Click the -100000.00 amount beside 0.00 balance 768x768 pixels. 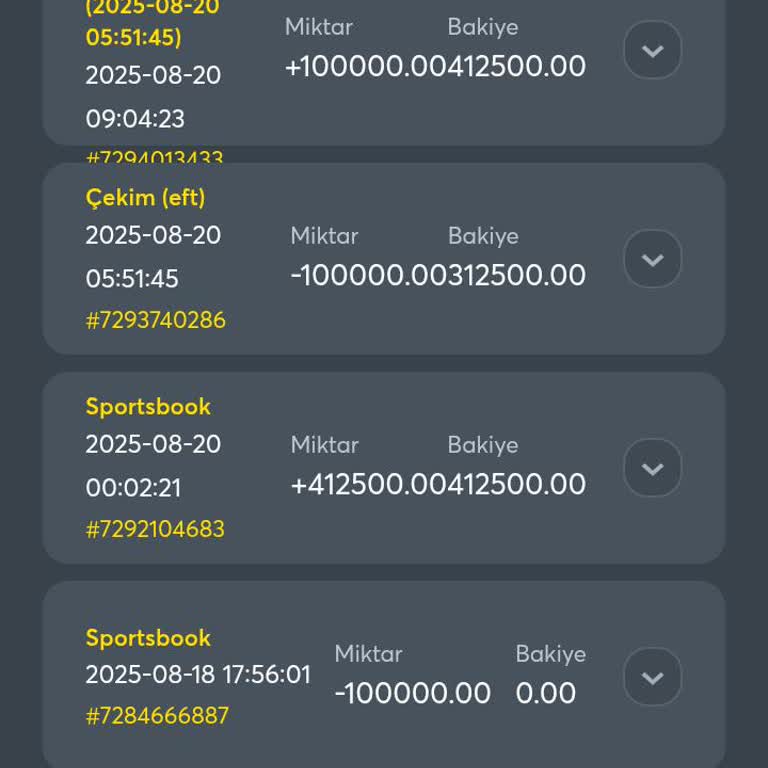click(x=412, y=693)
